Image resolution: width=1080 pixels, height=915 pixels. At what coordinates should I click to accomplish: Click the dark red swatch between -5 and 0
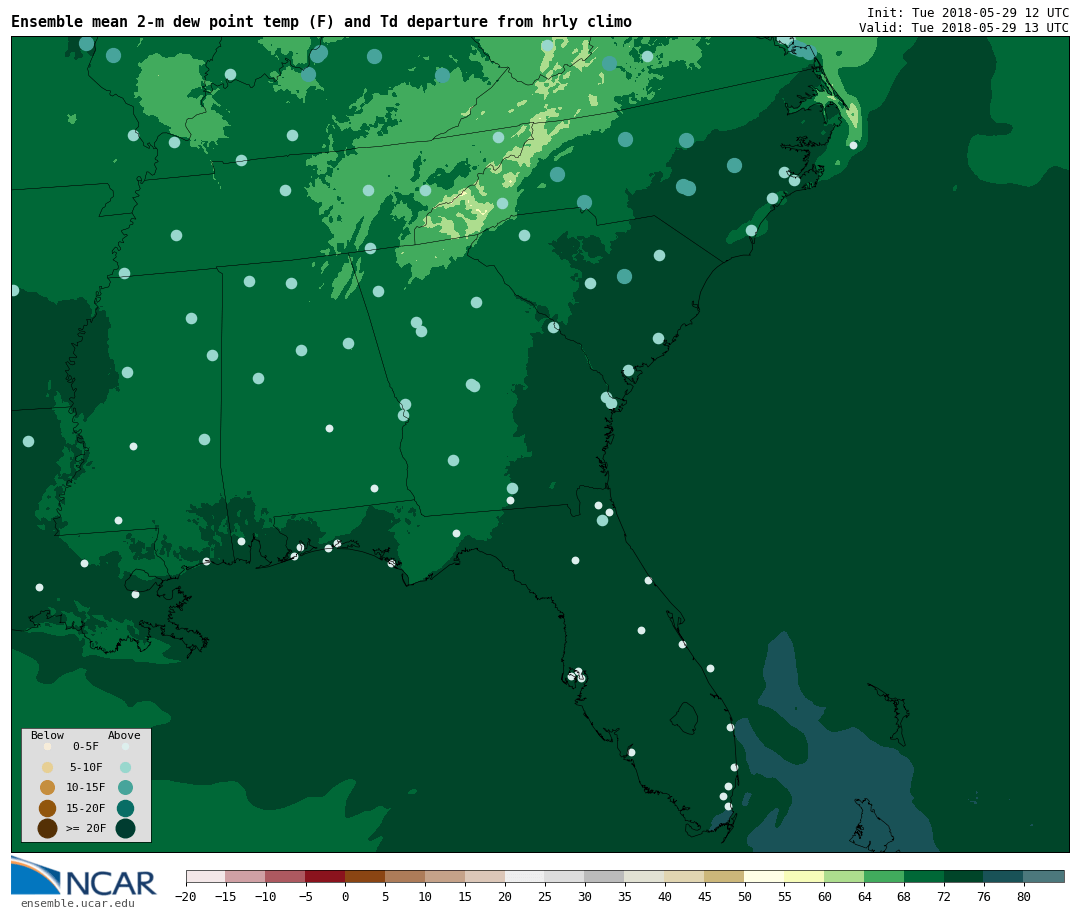click(325, 876)
